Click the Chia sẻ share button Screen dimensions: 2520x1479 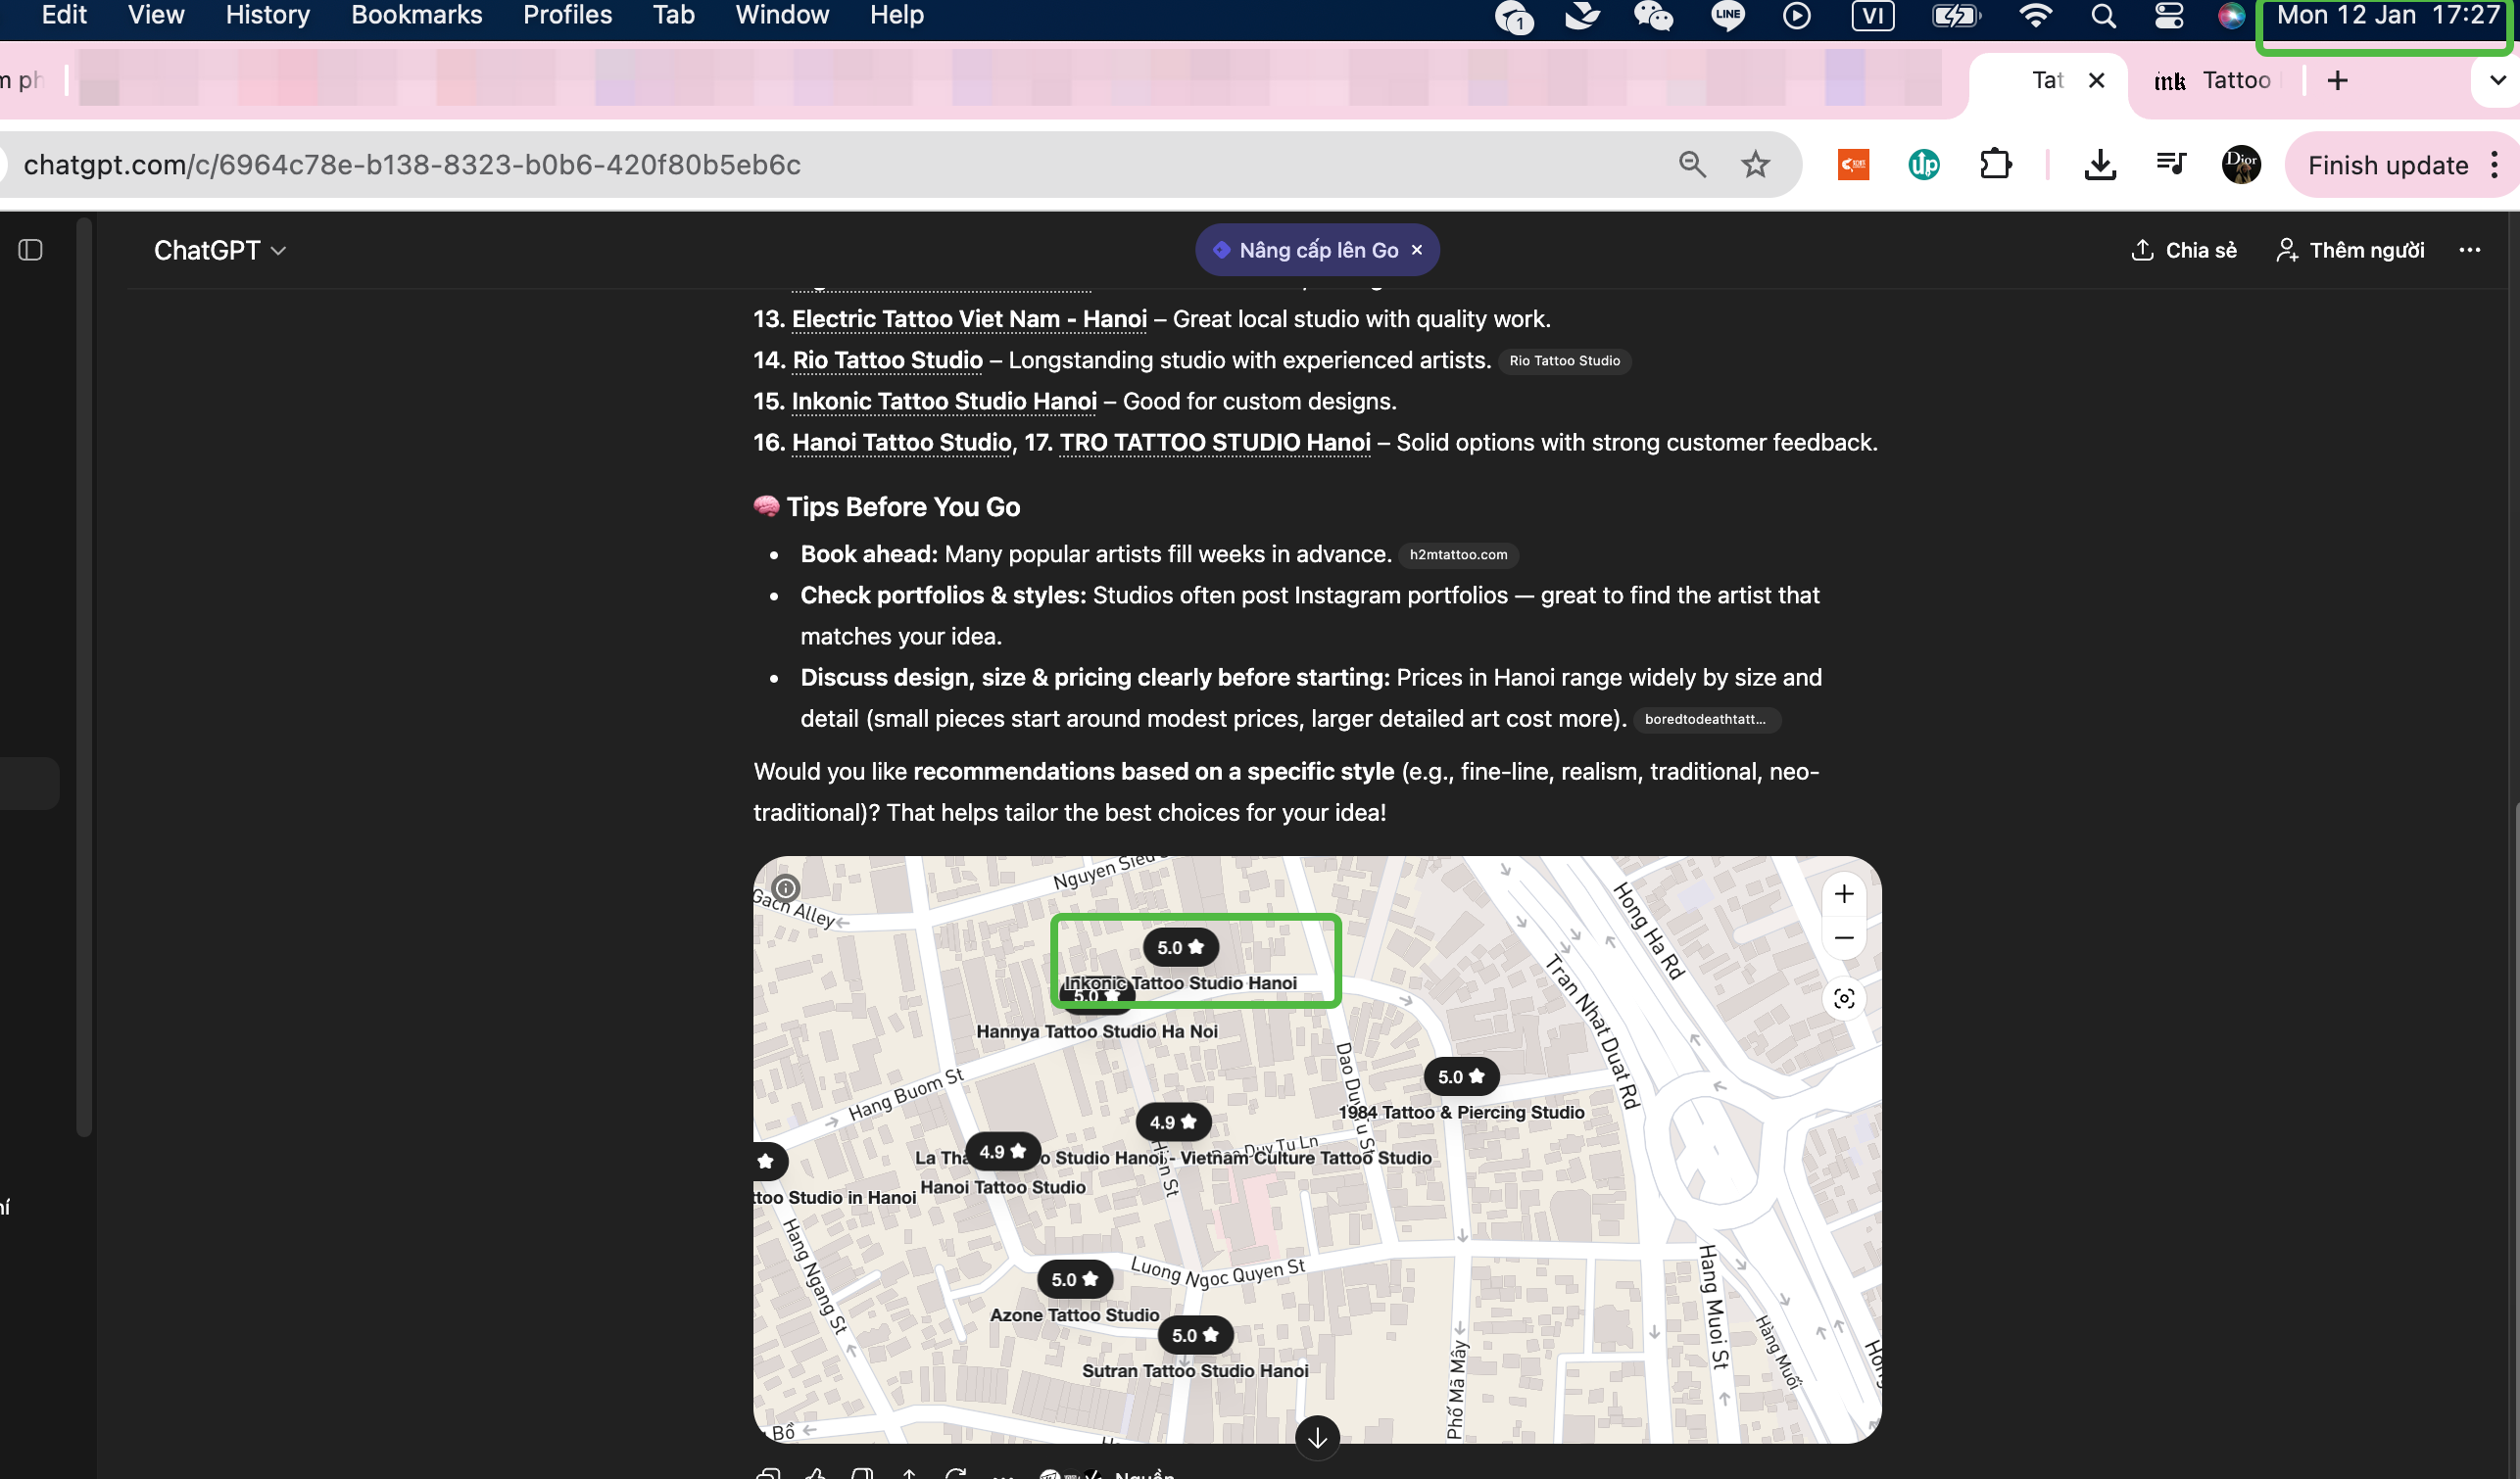click(x=2184, y=250)
